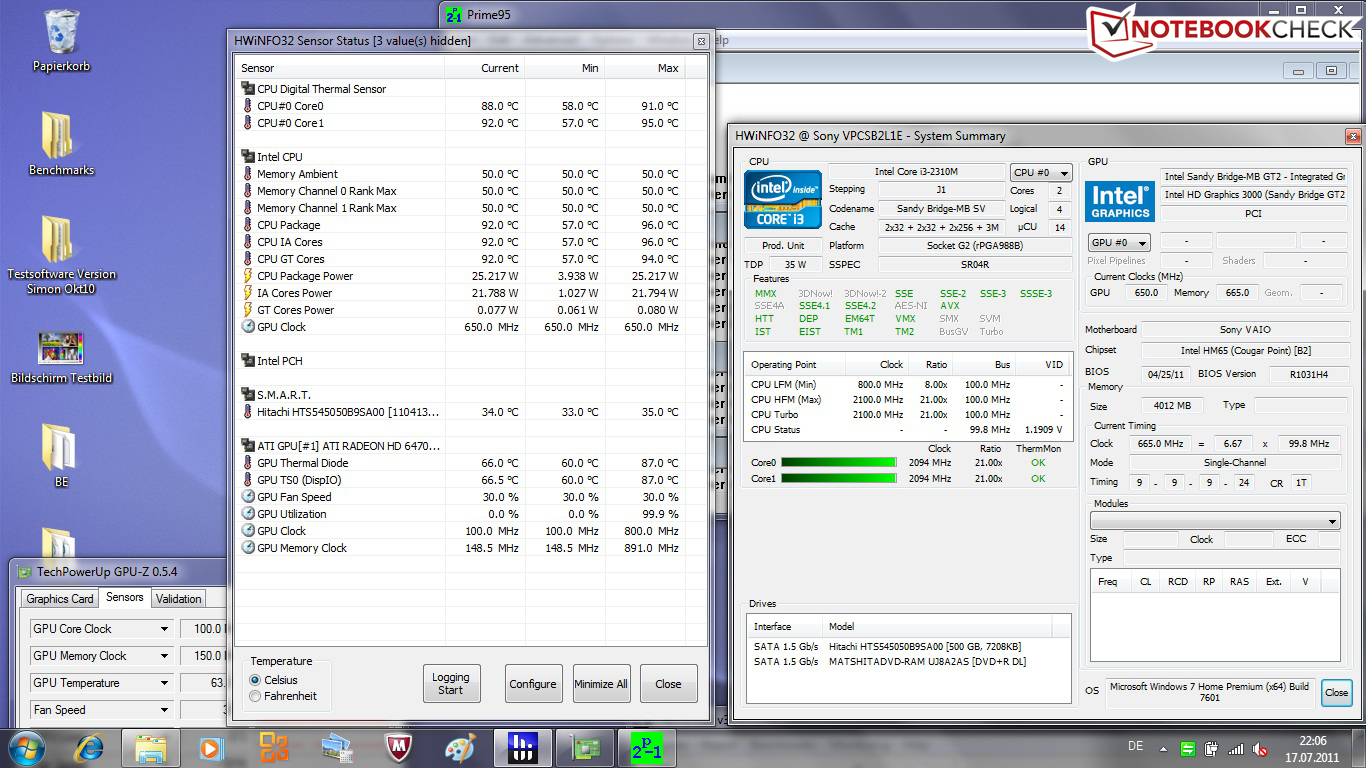Open the photo gallery taskbar icon
Viewport: 1366px width, 768px height.
336,748
